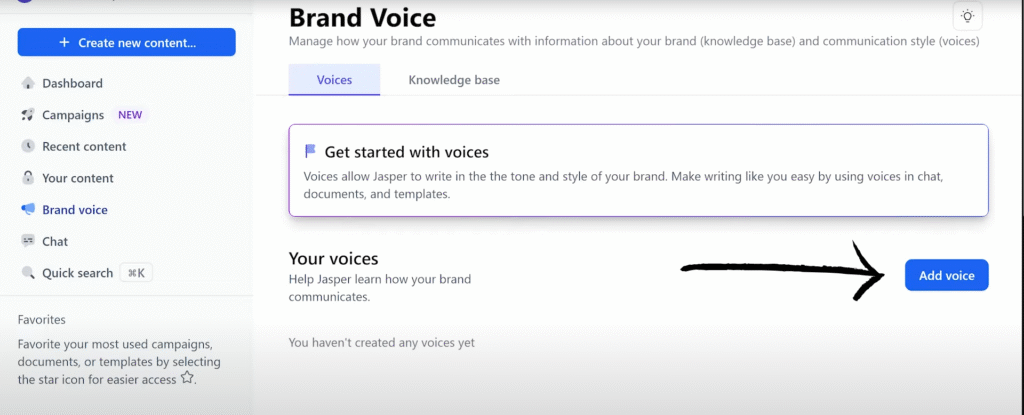
Task: Click the Brand voice megaphone icon
Action: tap(27, 210)
